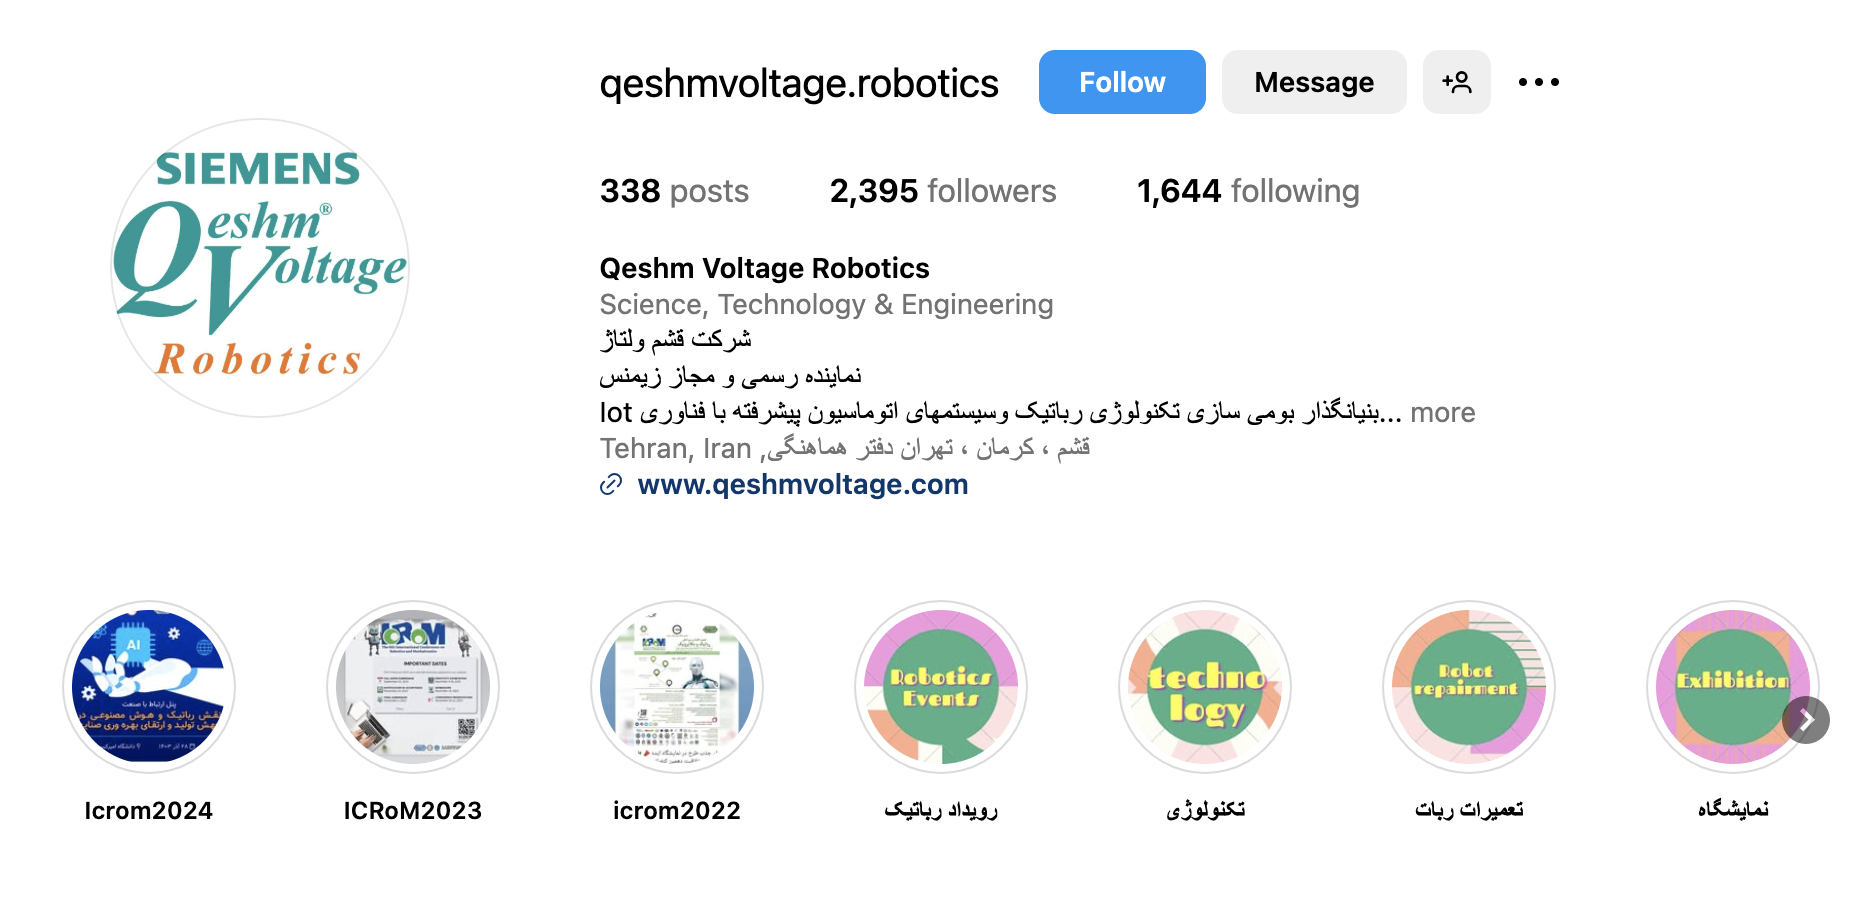Open Message for qeshmvoltage.robotics
The image size is (1868, 905).
1314,82
